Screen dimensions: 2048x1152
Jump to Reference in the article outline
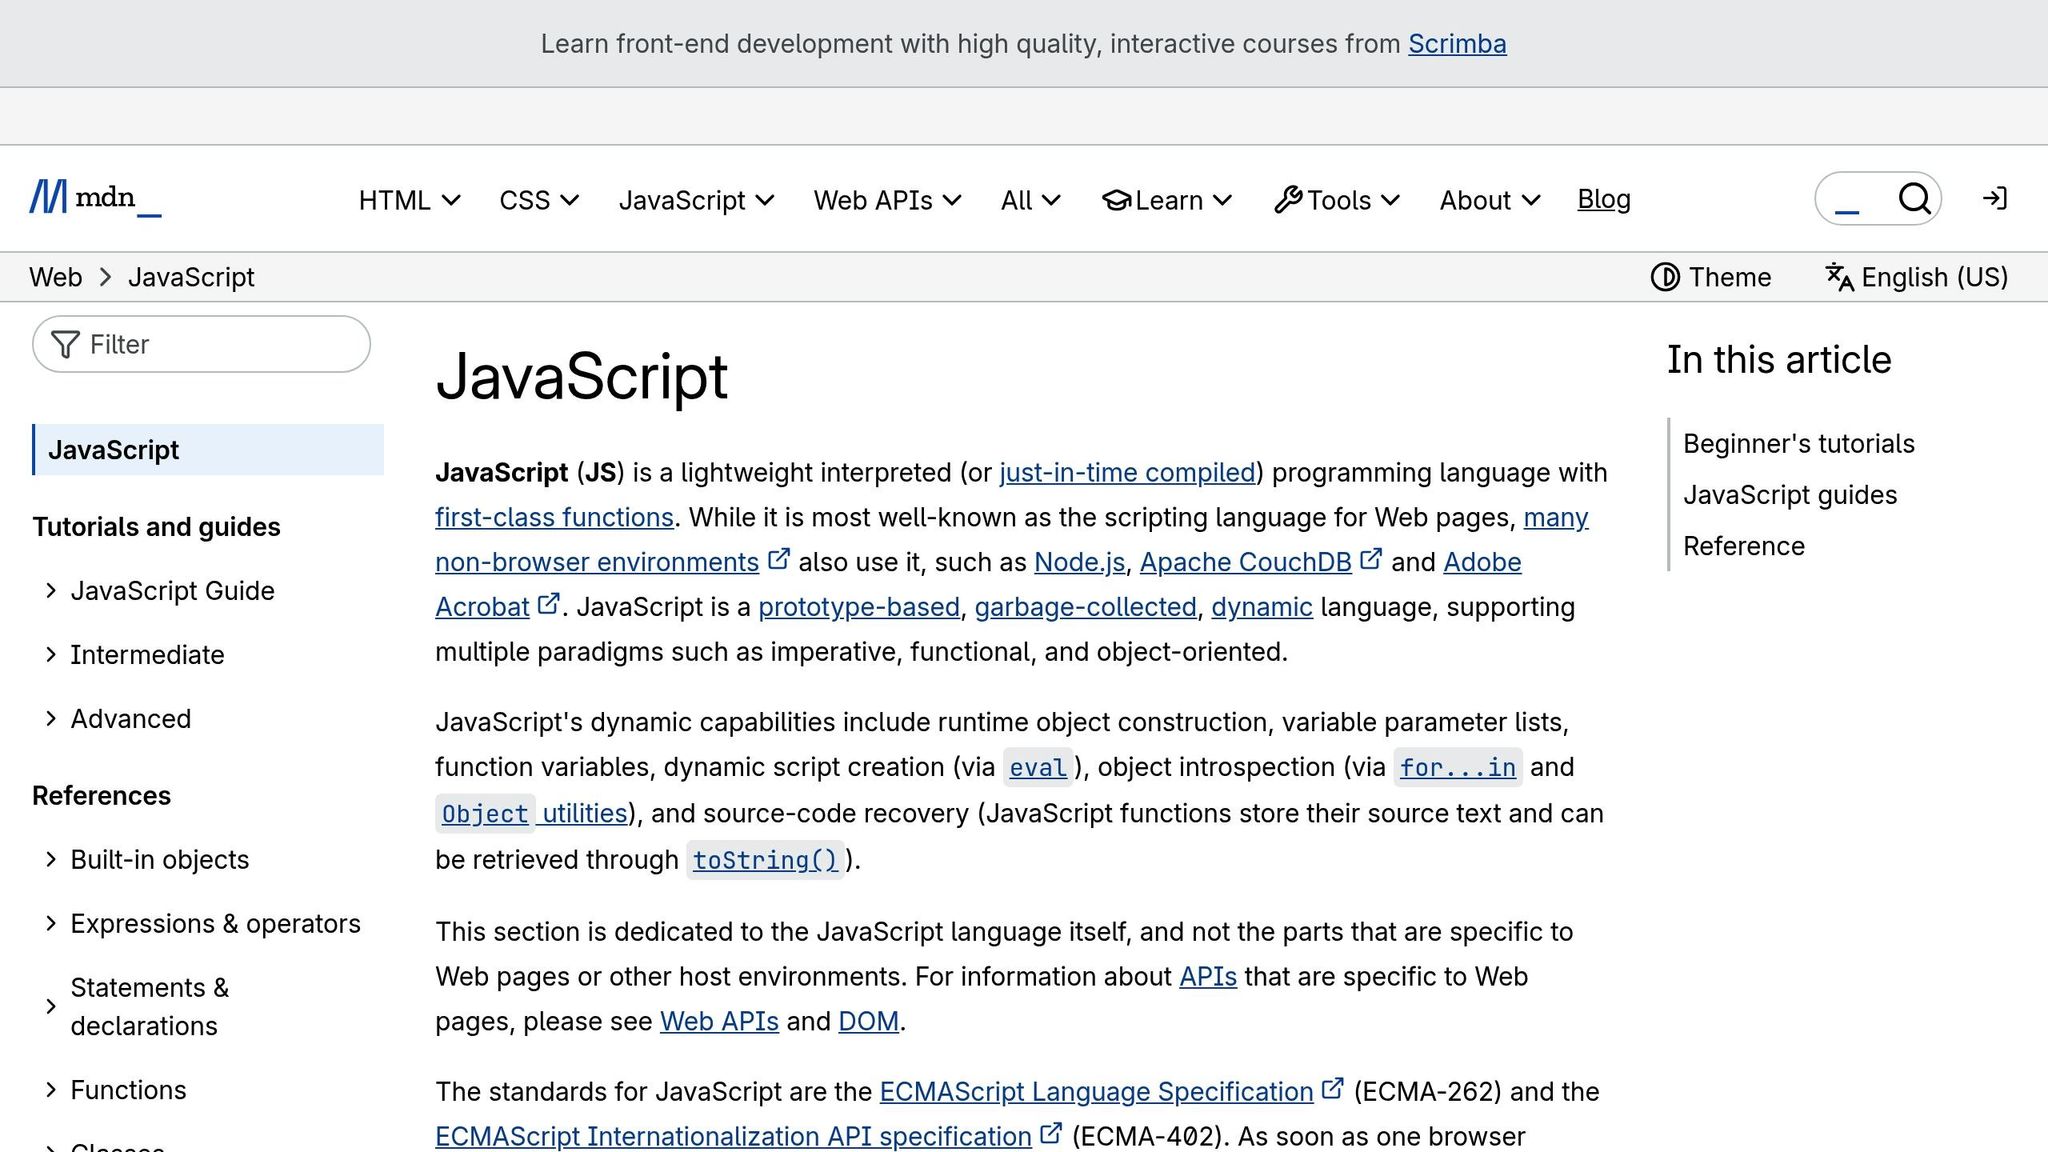click(x=1744, y=546)
